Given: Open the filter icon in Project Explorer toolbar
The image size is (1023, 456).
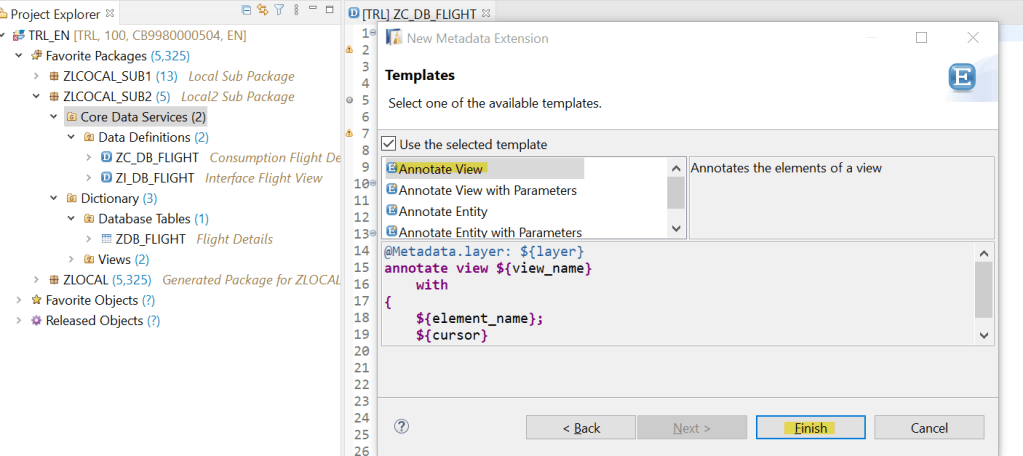Looking at the screenshot, I should click(279, 10).
